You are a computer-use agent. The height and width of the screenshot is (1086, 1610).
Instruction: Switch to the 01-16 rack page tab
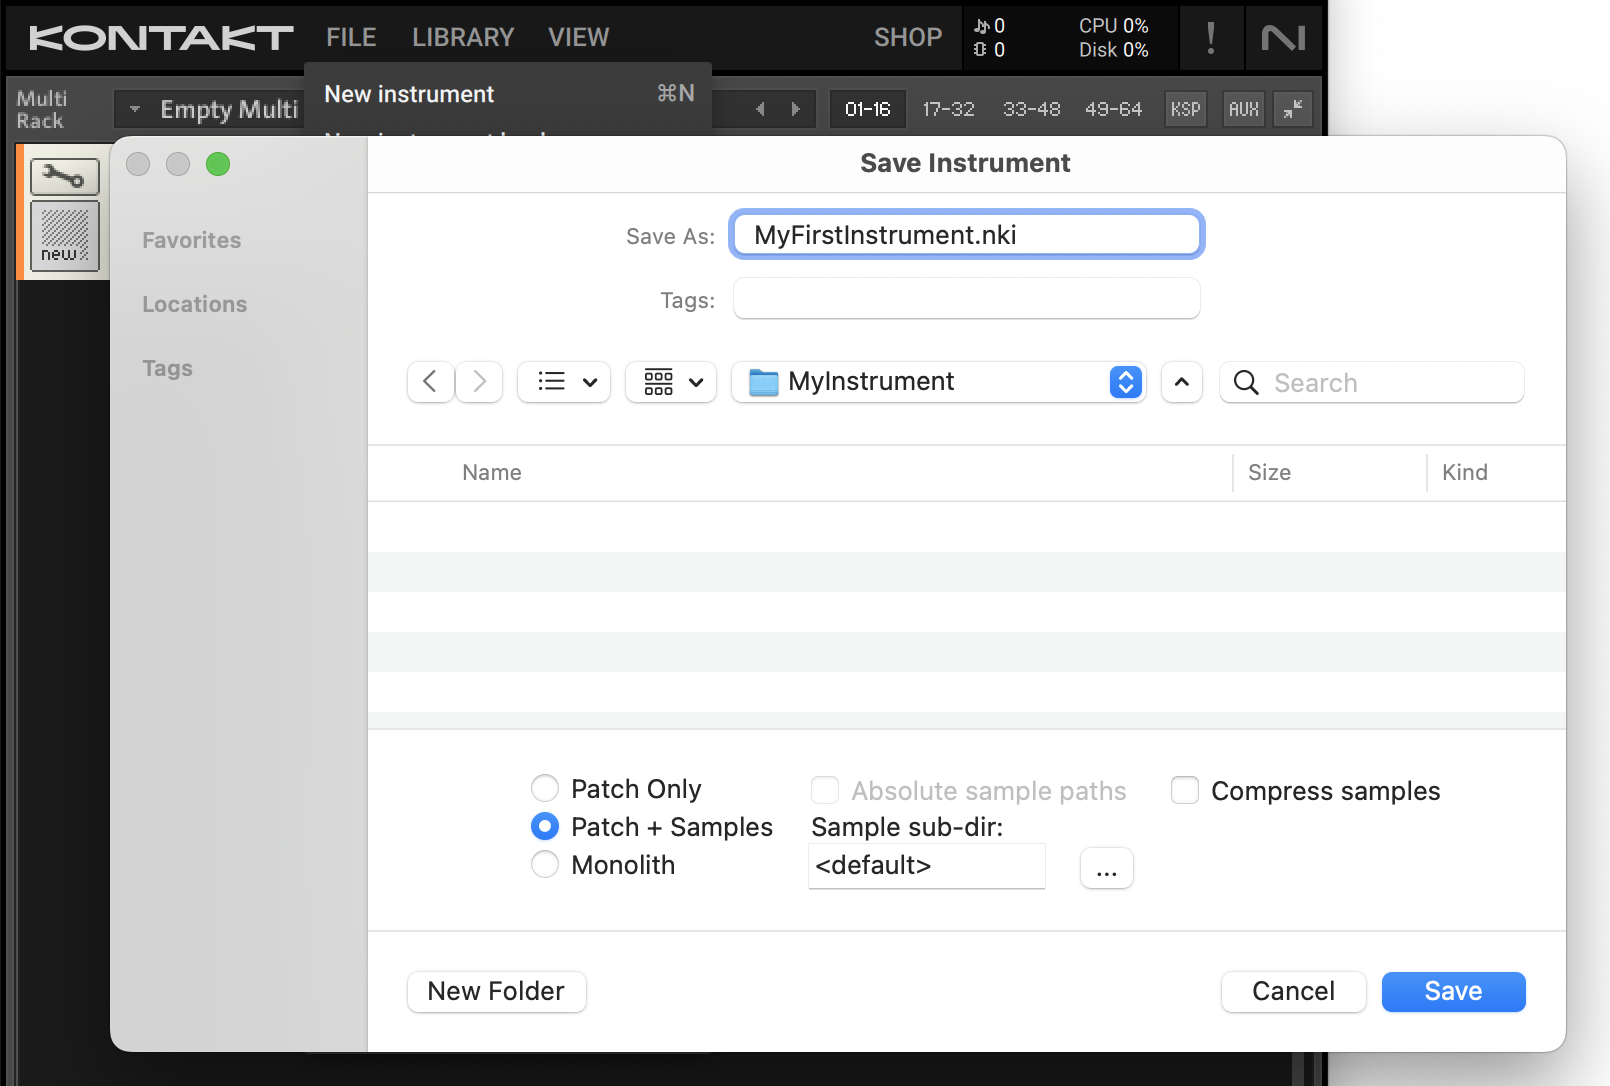pyautogui.click(x=867, y=109)
